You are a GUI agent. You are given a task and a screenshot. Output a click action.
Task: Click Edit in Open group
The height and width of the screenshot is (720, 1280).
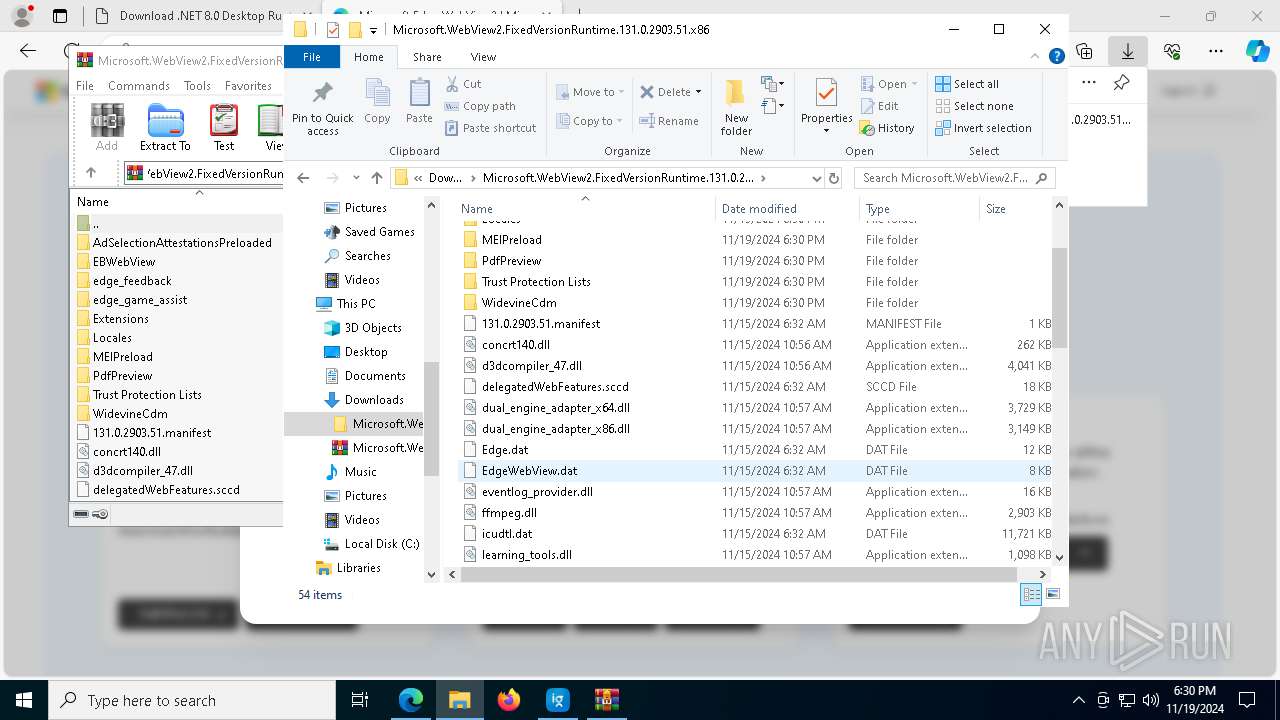[879, 106]
